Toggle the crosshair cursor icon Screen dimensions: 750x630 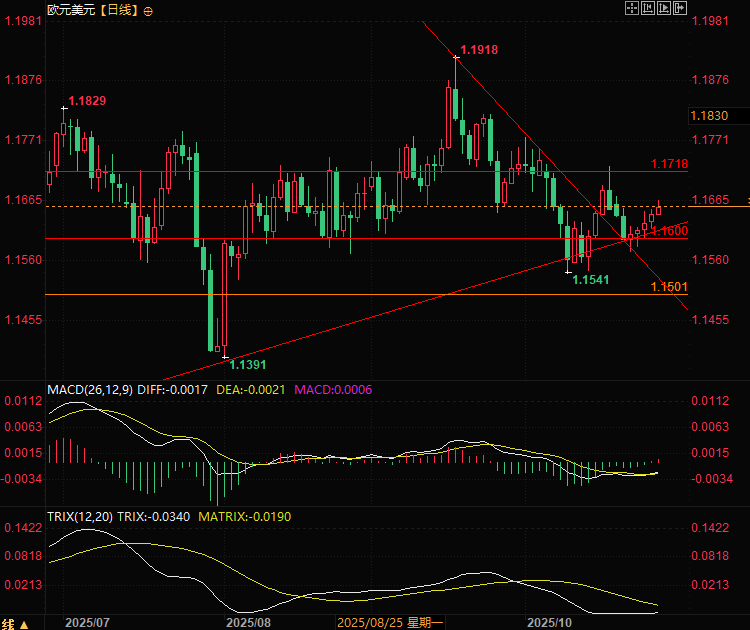coord(631,8)
